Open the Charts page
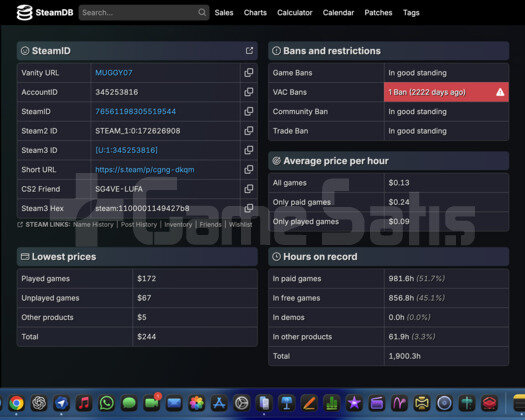This screenshot has width=525, height=420. coord(255,13)
